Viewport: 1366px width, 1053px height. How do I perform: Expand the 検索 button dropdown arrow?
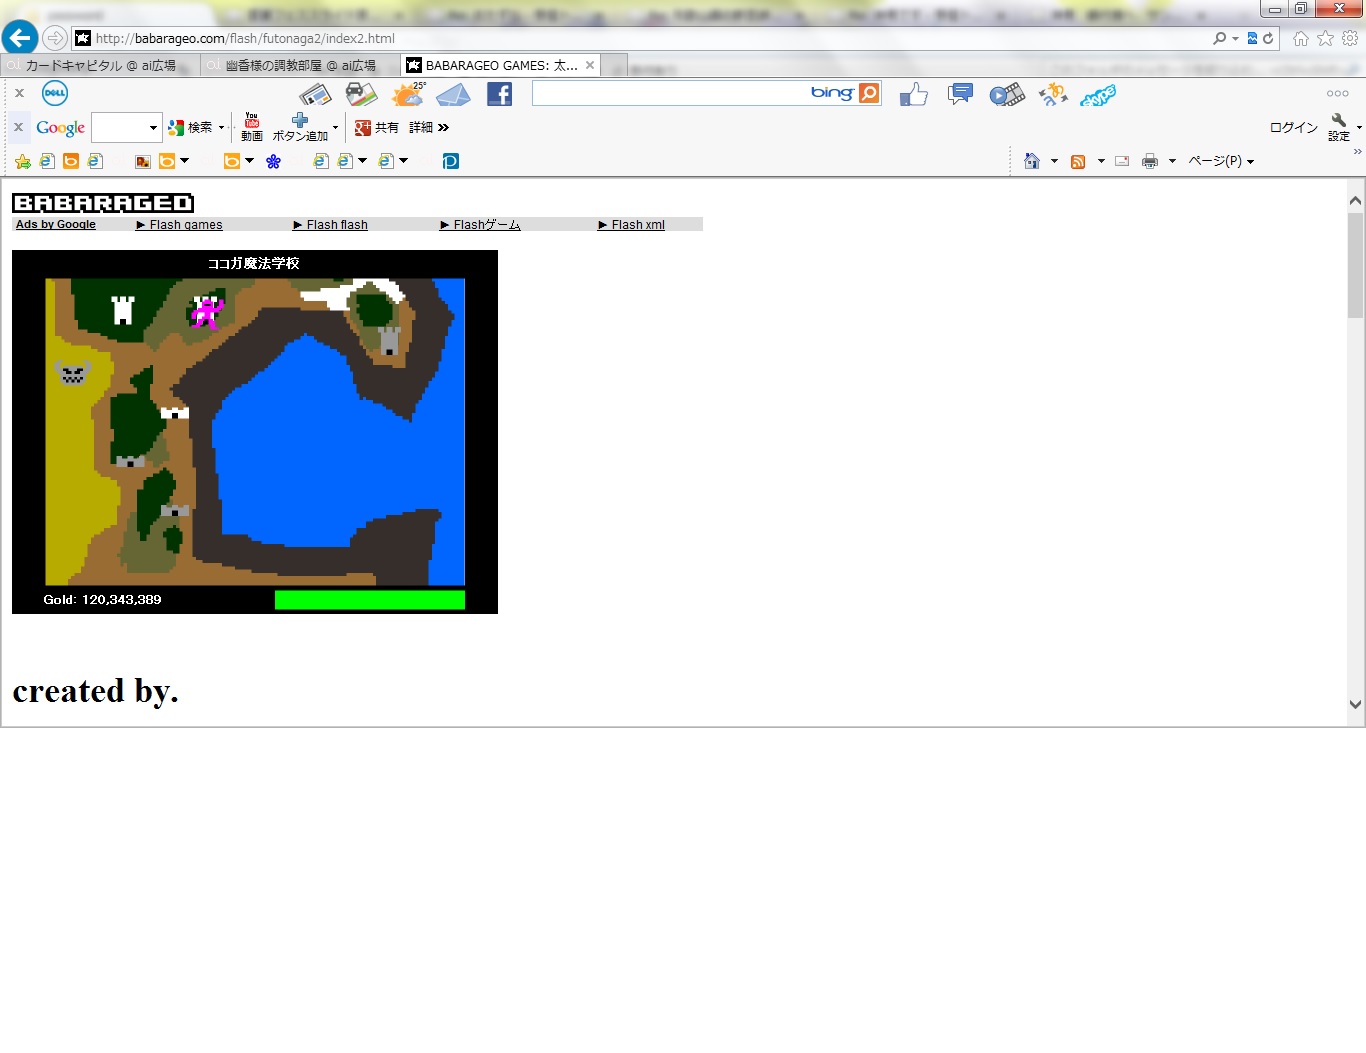pyautogui.click(x=222, y=128)
